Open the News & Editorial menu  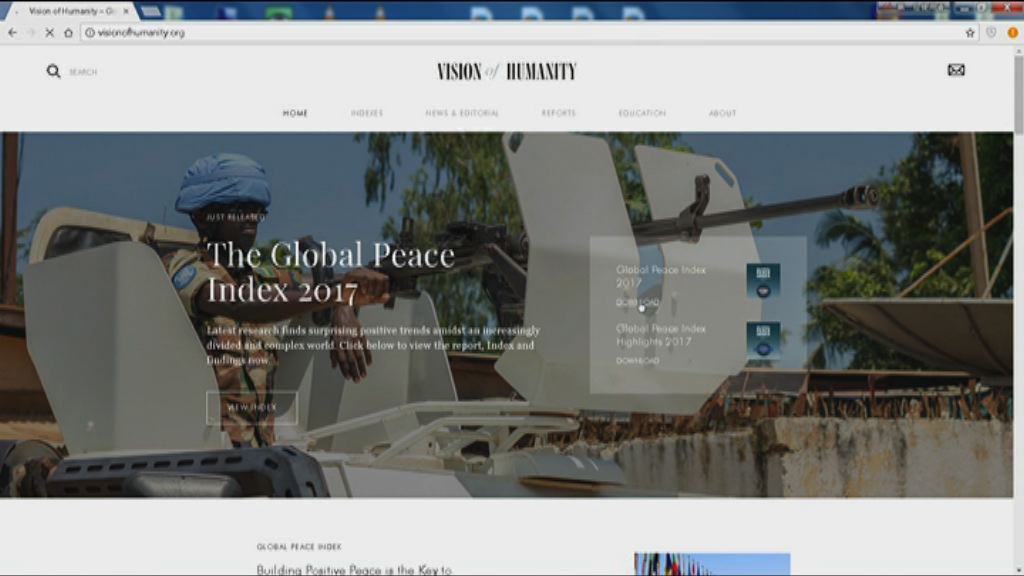coord(462,113)
